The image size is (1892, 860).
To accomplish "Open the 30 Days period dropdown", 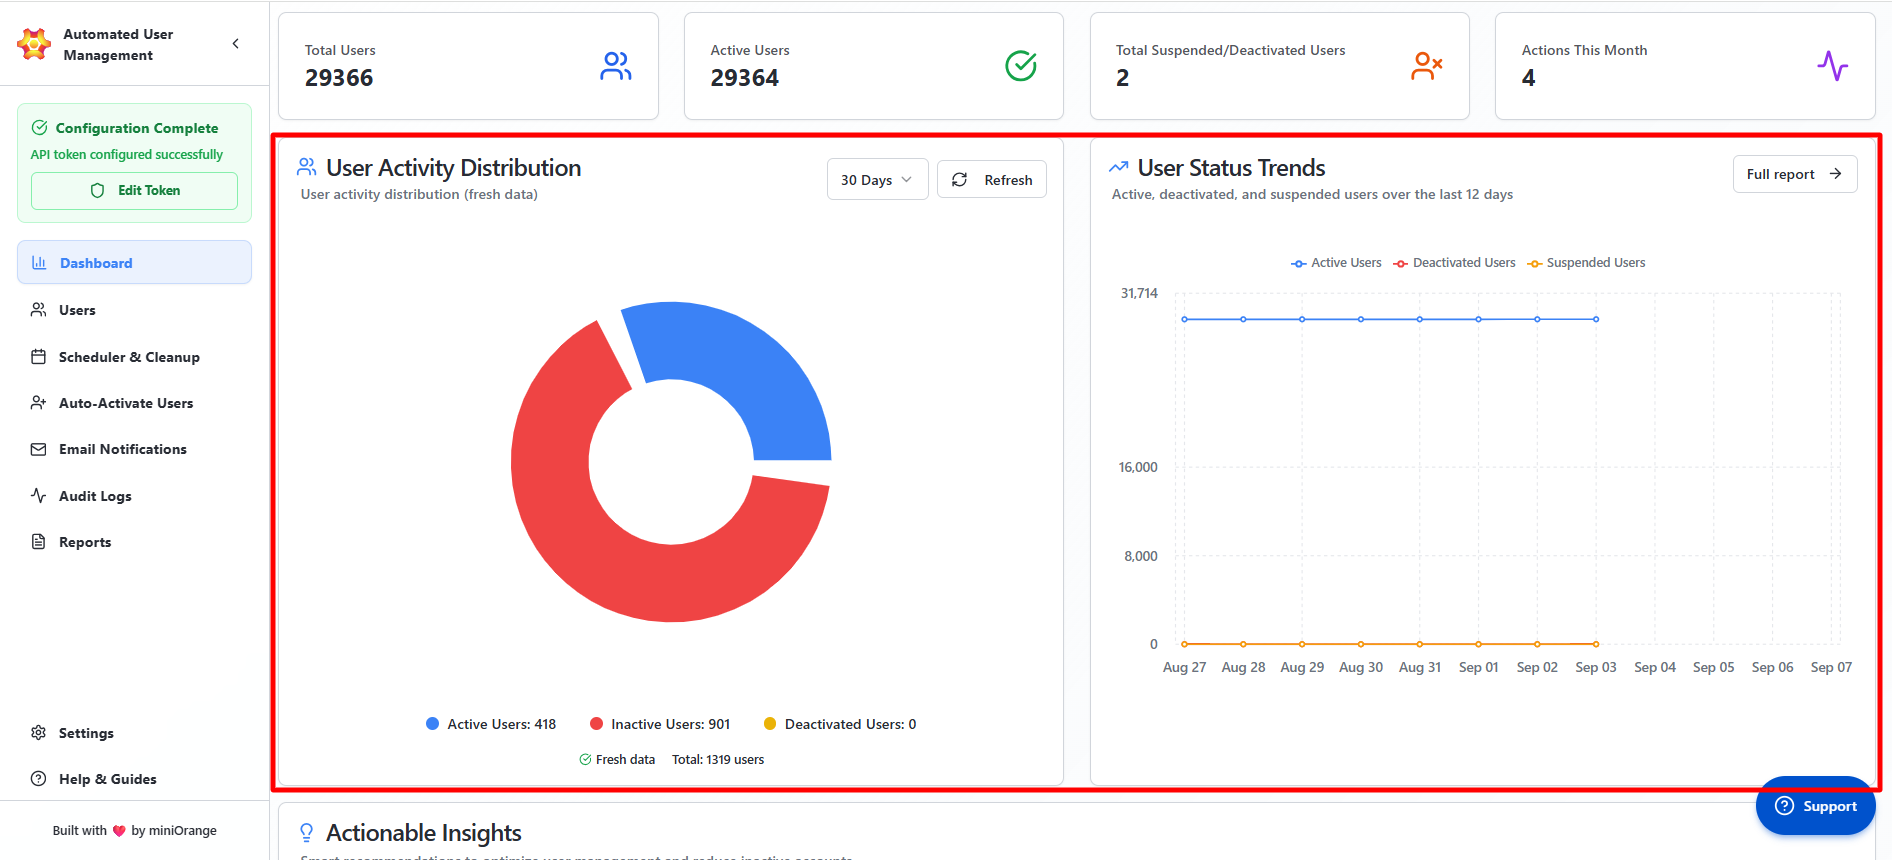I will coord(878,180).
